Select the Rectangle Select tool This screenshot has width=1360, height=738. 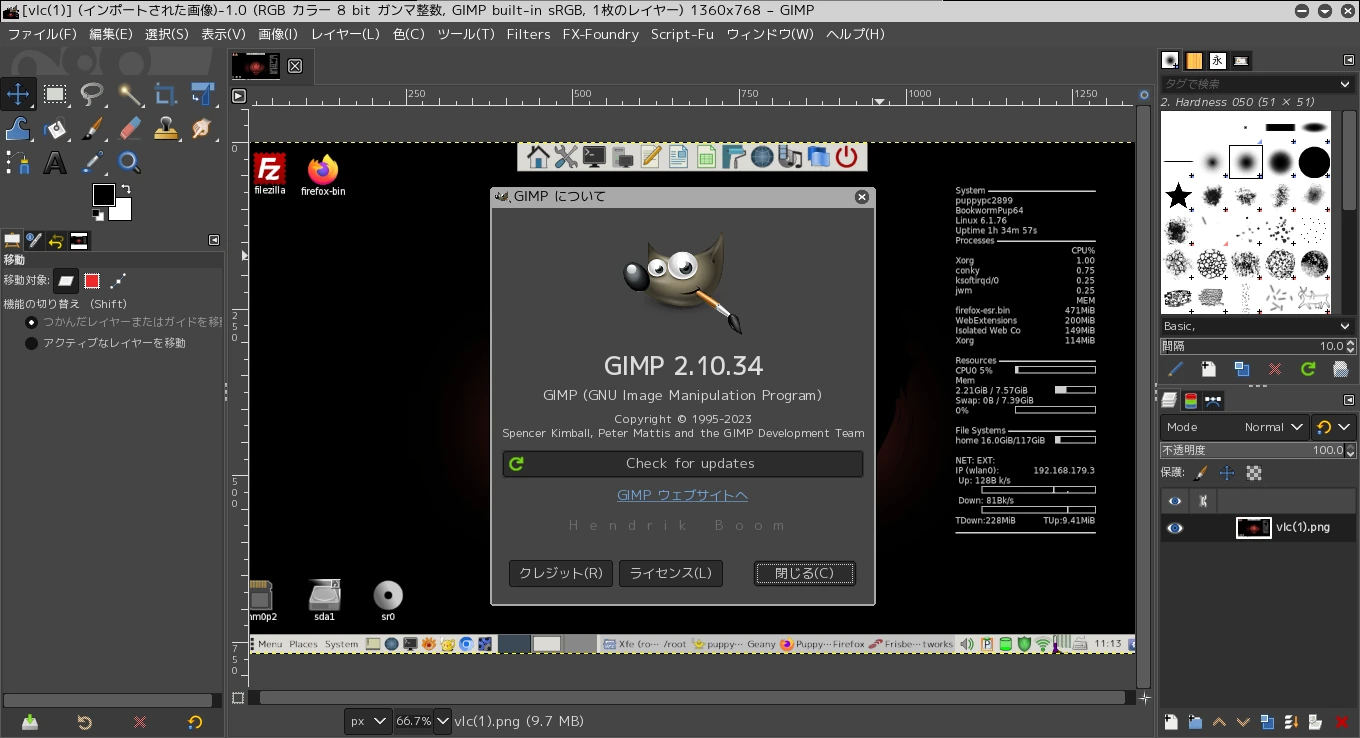click(x=55, y=95)
